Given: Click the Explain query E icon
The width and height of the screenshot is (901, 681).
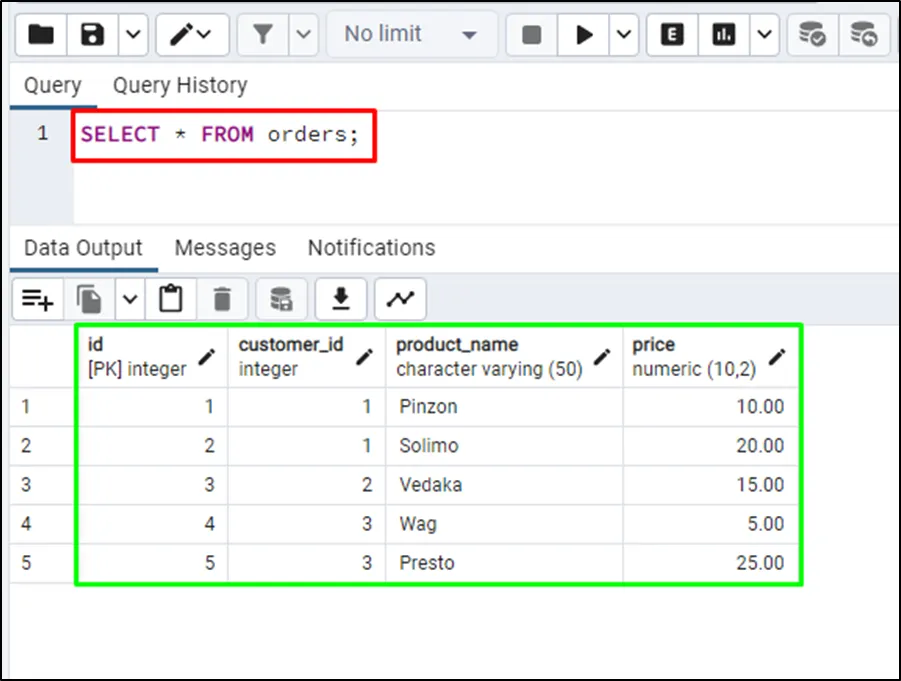Looking at the screenshot, I should pyautogui.click(x=673, y=35).
